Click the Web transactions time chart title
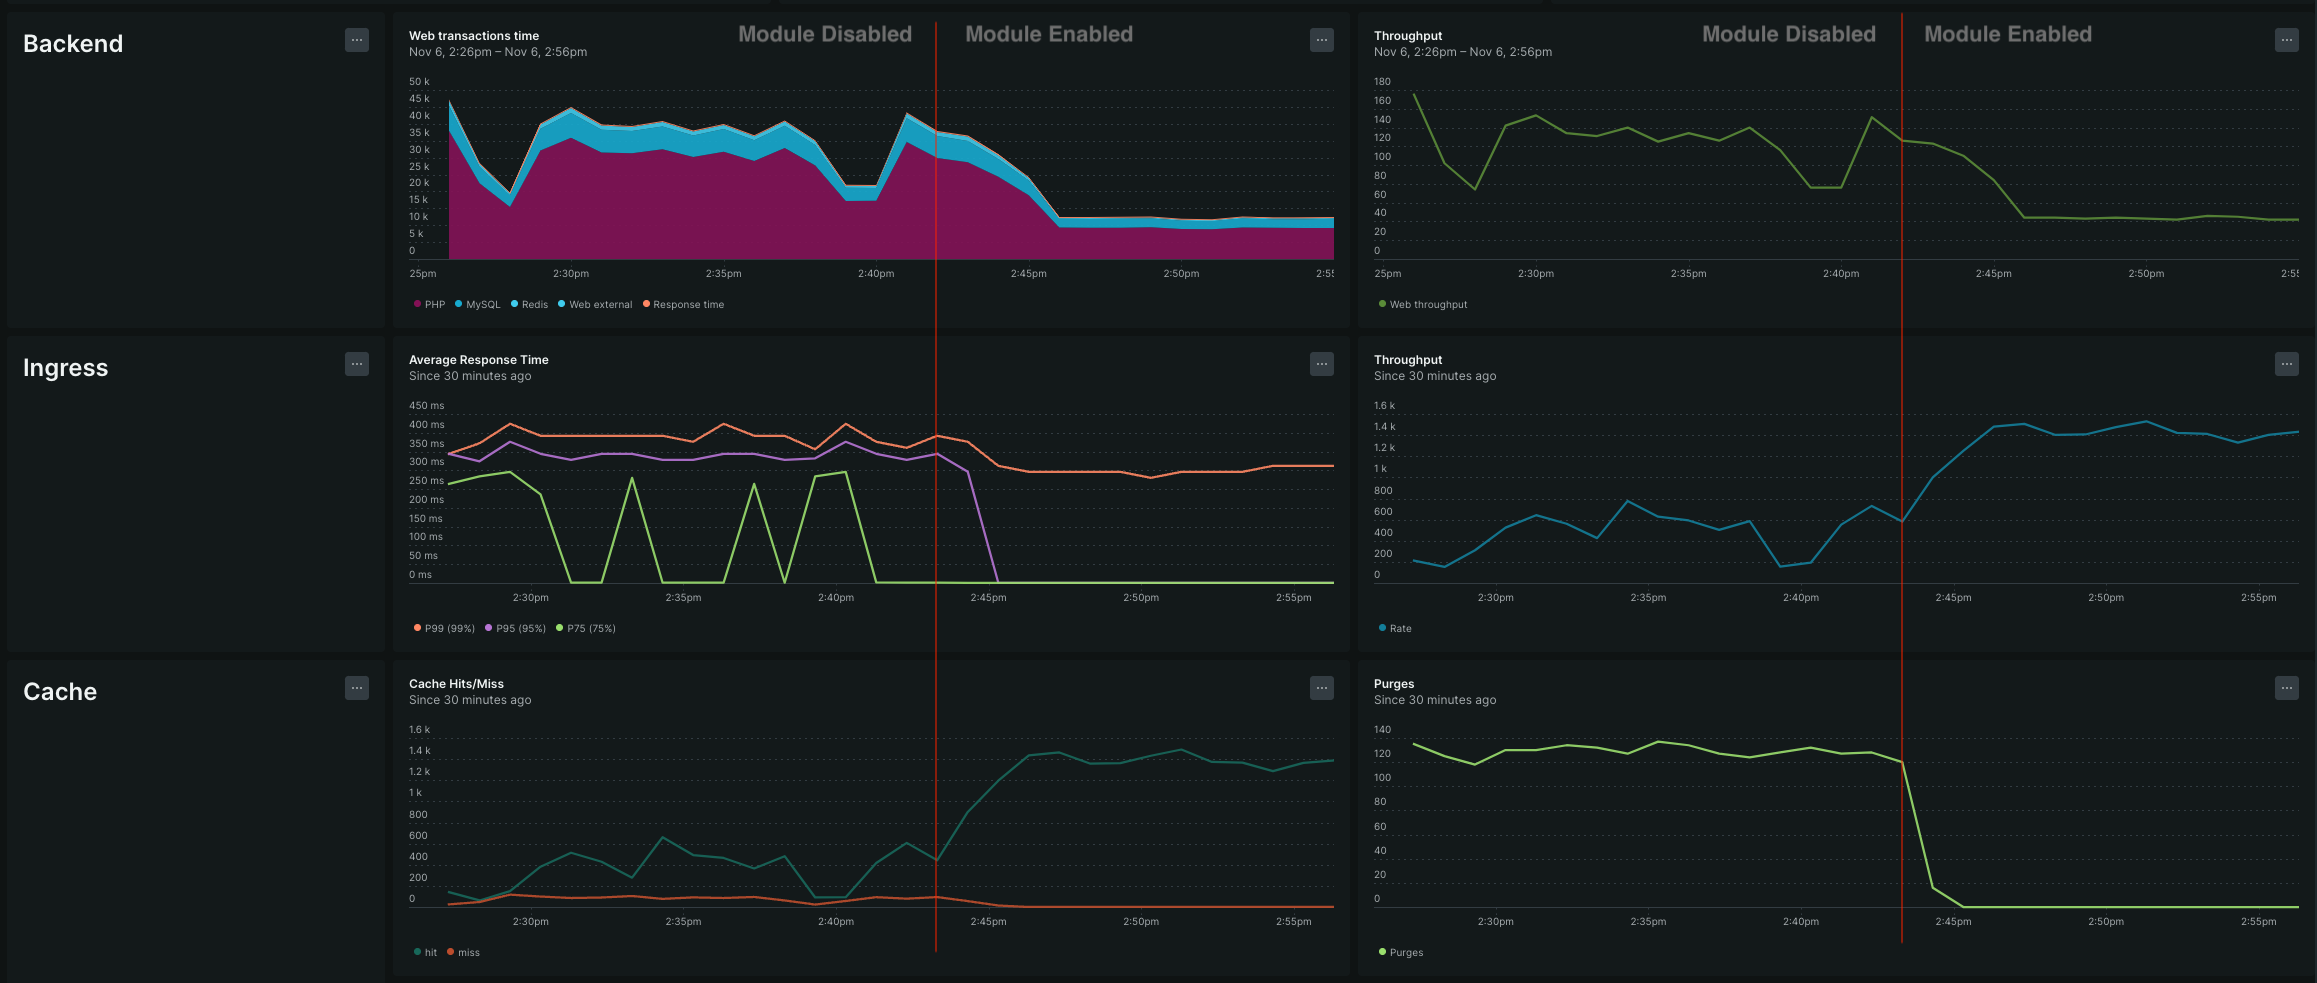2317x983 pixels. [x=474, y=36]
